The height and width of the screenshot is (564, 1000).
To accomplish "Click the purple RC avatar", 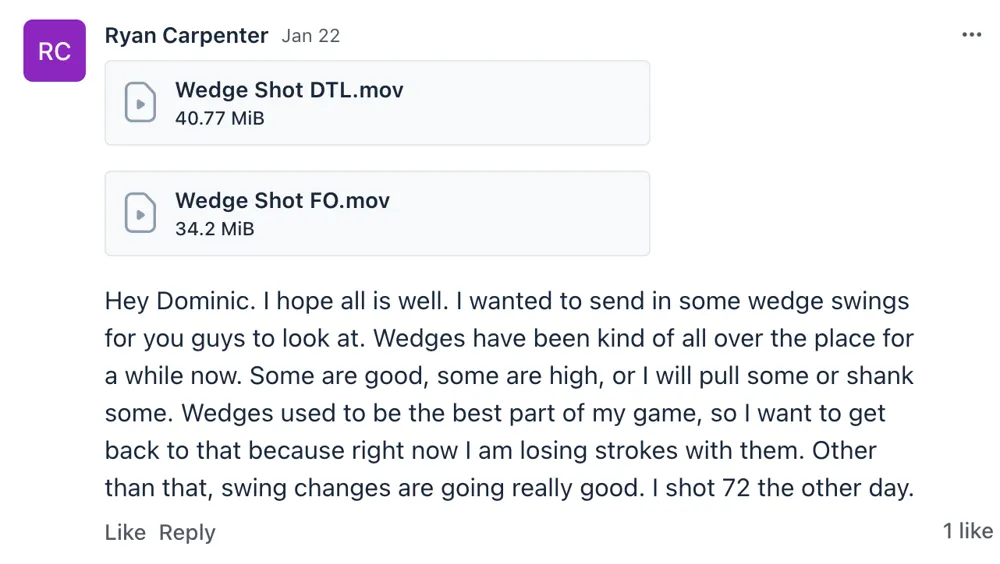I will 54,51.
